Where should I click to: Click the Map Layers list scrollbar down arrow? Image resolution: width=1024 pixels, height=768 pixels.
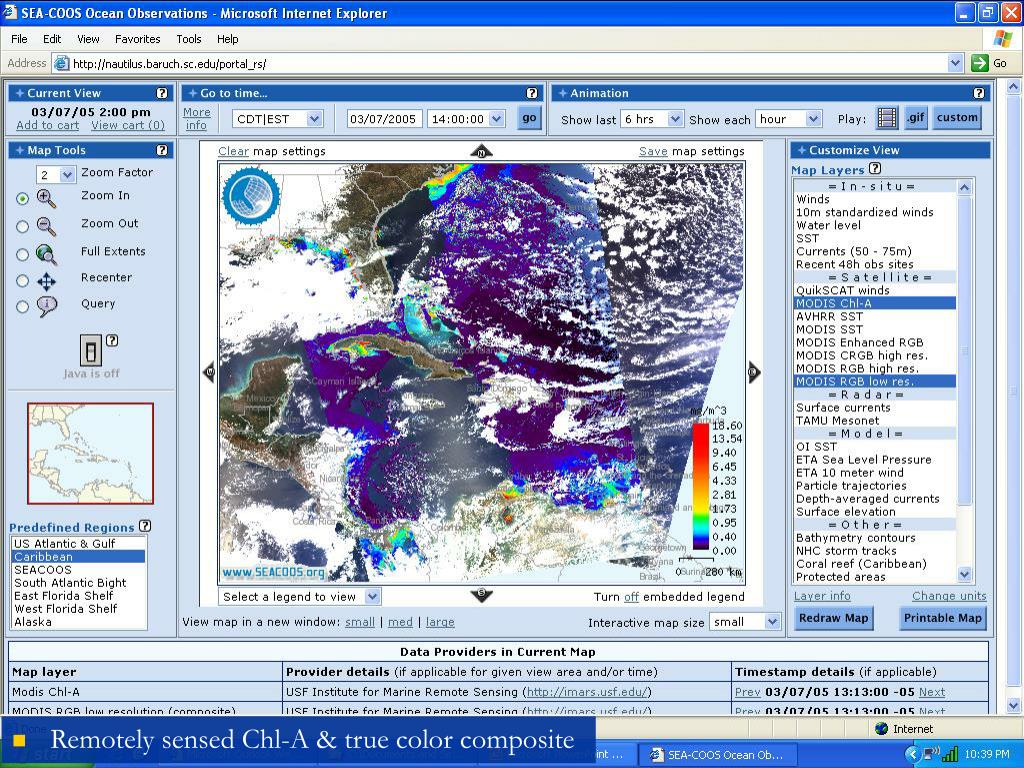[x=964, y=574]
